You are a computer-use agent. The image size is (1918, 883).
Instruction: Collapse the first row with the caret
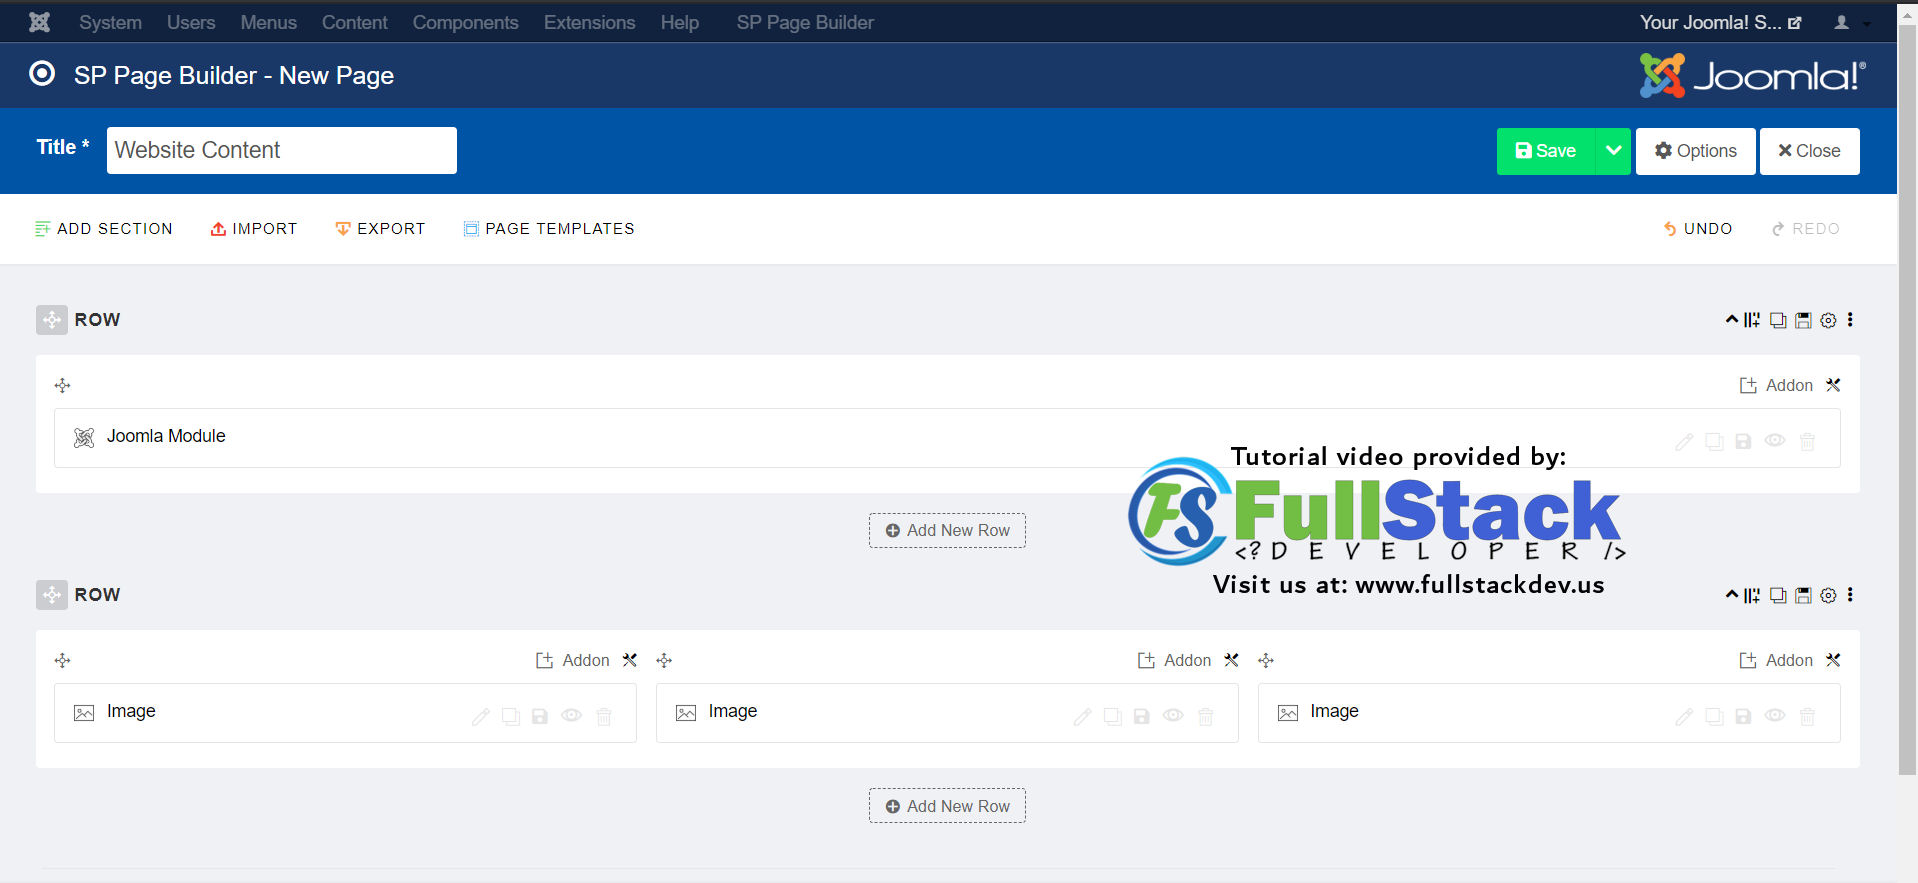[x=1732, y=319]
